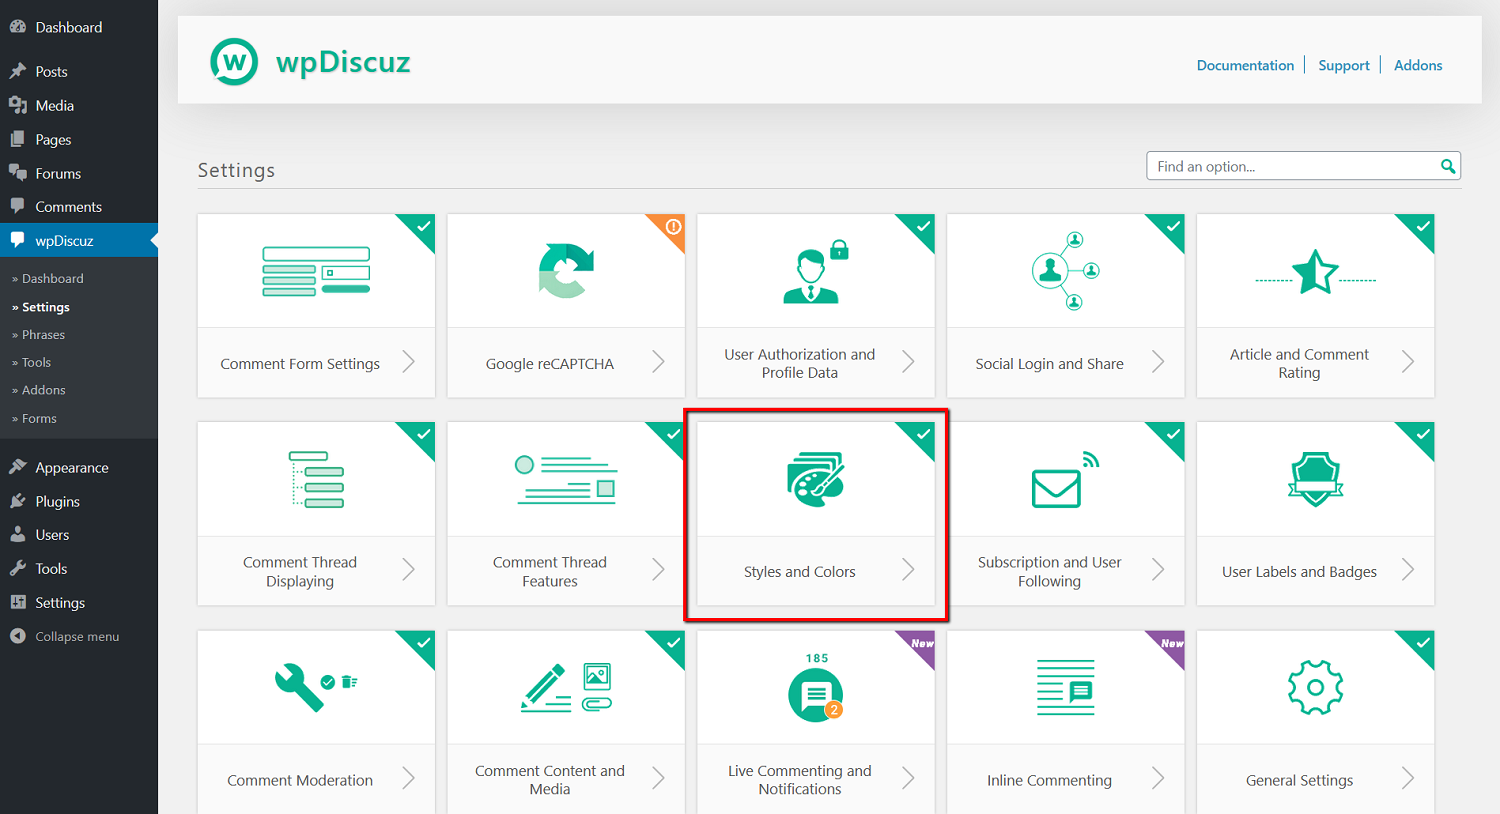1500x814 pixels.
Task: Open arrow next to User Labels and Badges
Action: pos(1408,570)
